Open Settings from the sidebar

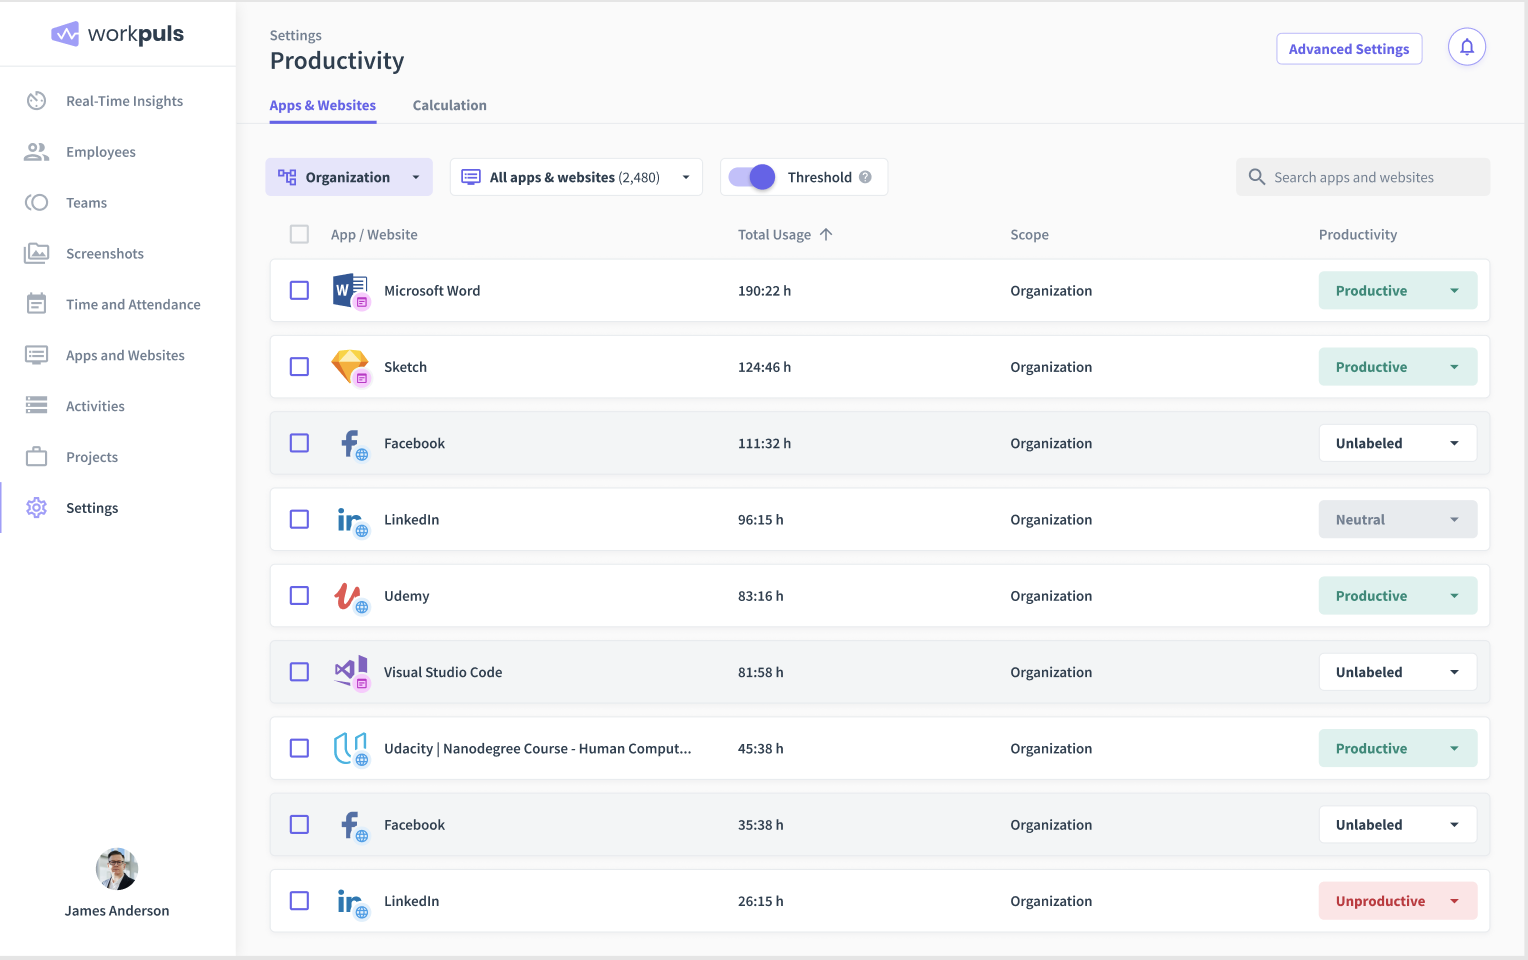(92, 507)
